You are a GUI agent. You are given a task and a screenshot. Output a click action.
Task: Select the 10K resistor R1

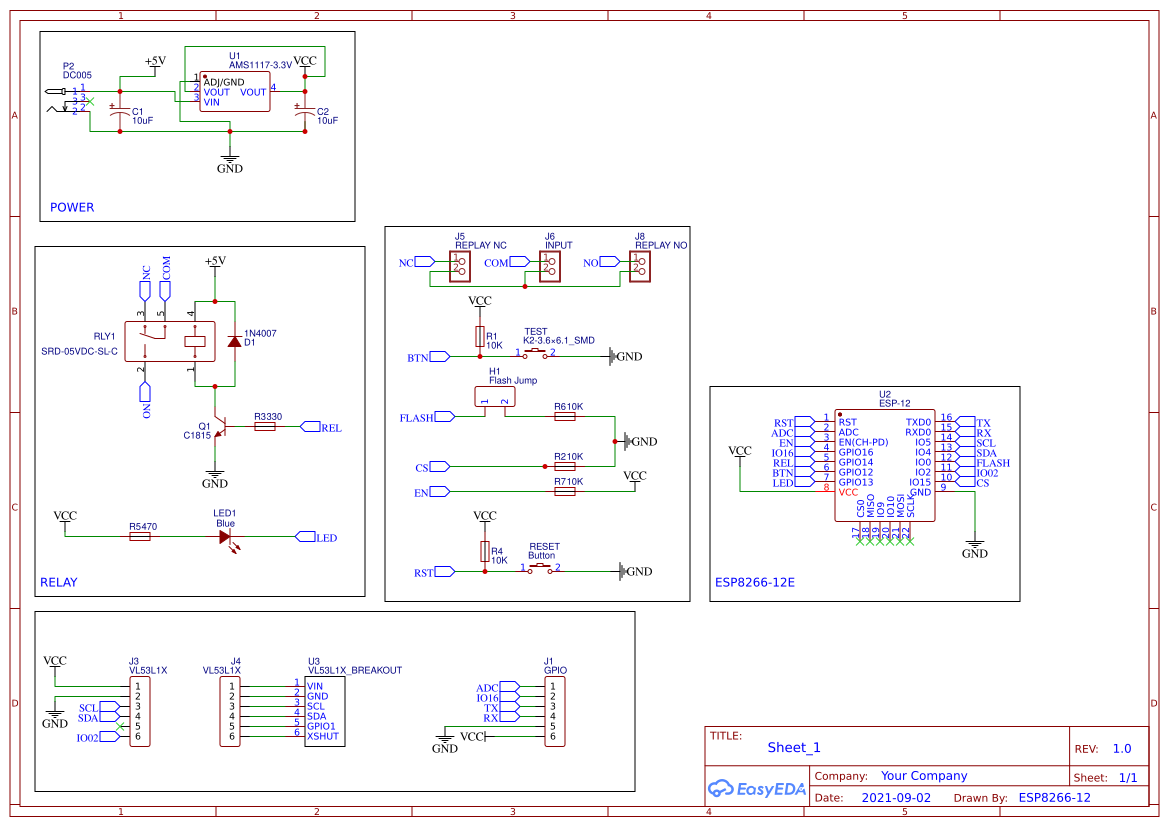pyautogui.click(x=478, y=336)
